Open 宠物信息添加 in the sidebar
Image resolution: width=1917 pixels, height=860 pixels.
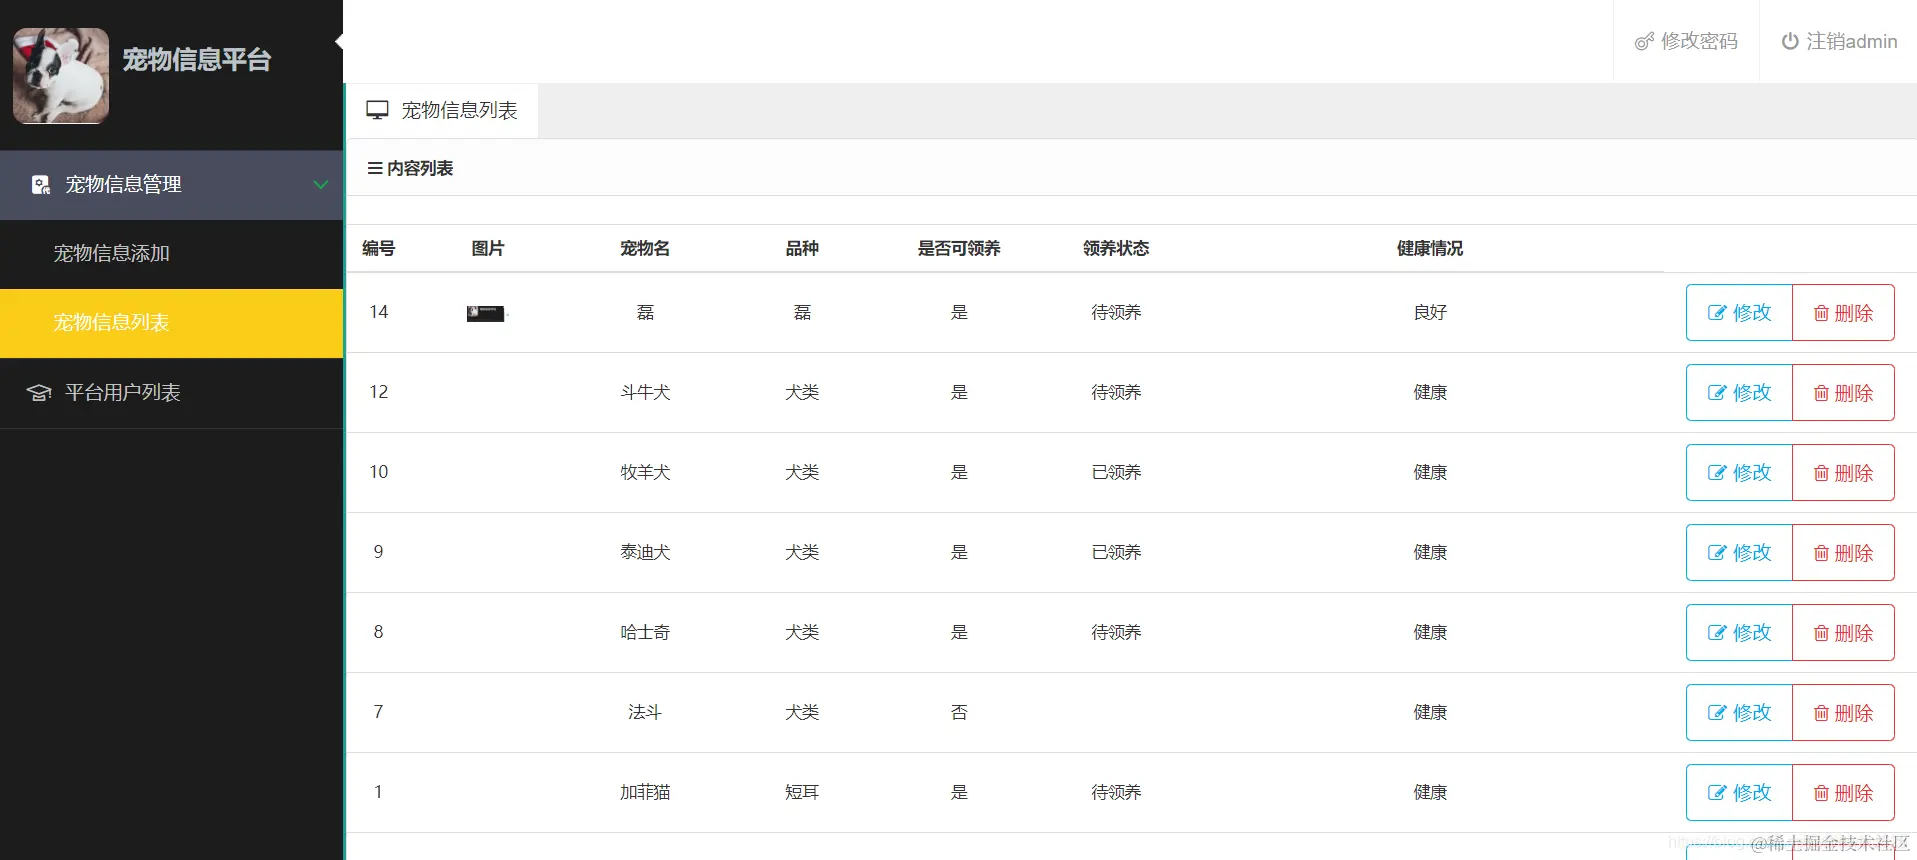(172, 254)
